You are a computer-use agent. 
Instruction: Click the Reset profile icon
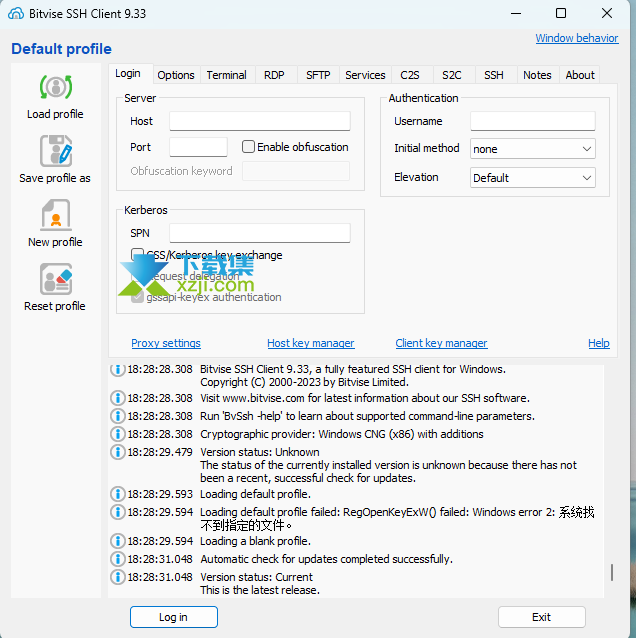click(x=56, y=279)
